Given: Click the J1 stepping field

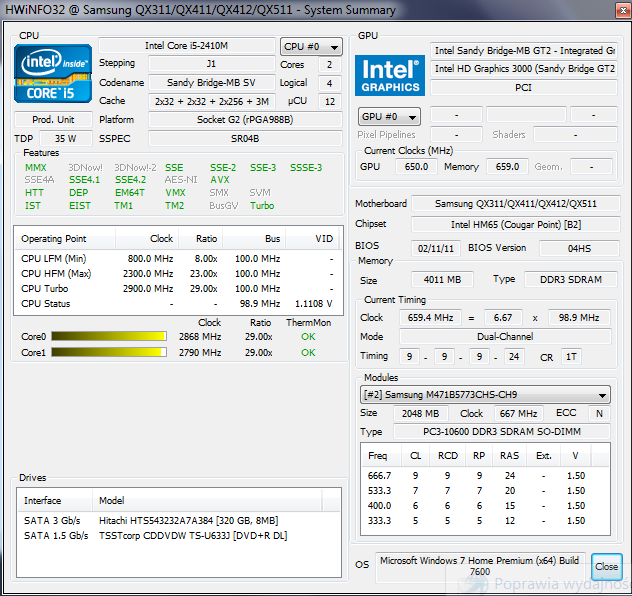Looking at the screenshot, I should (x=212, y=64).
